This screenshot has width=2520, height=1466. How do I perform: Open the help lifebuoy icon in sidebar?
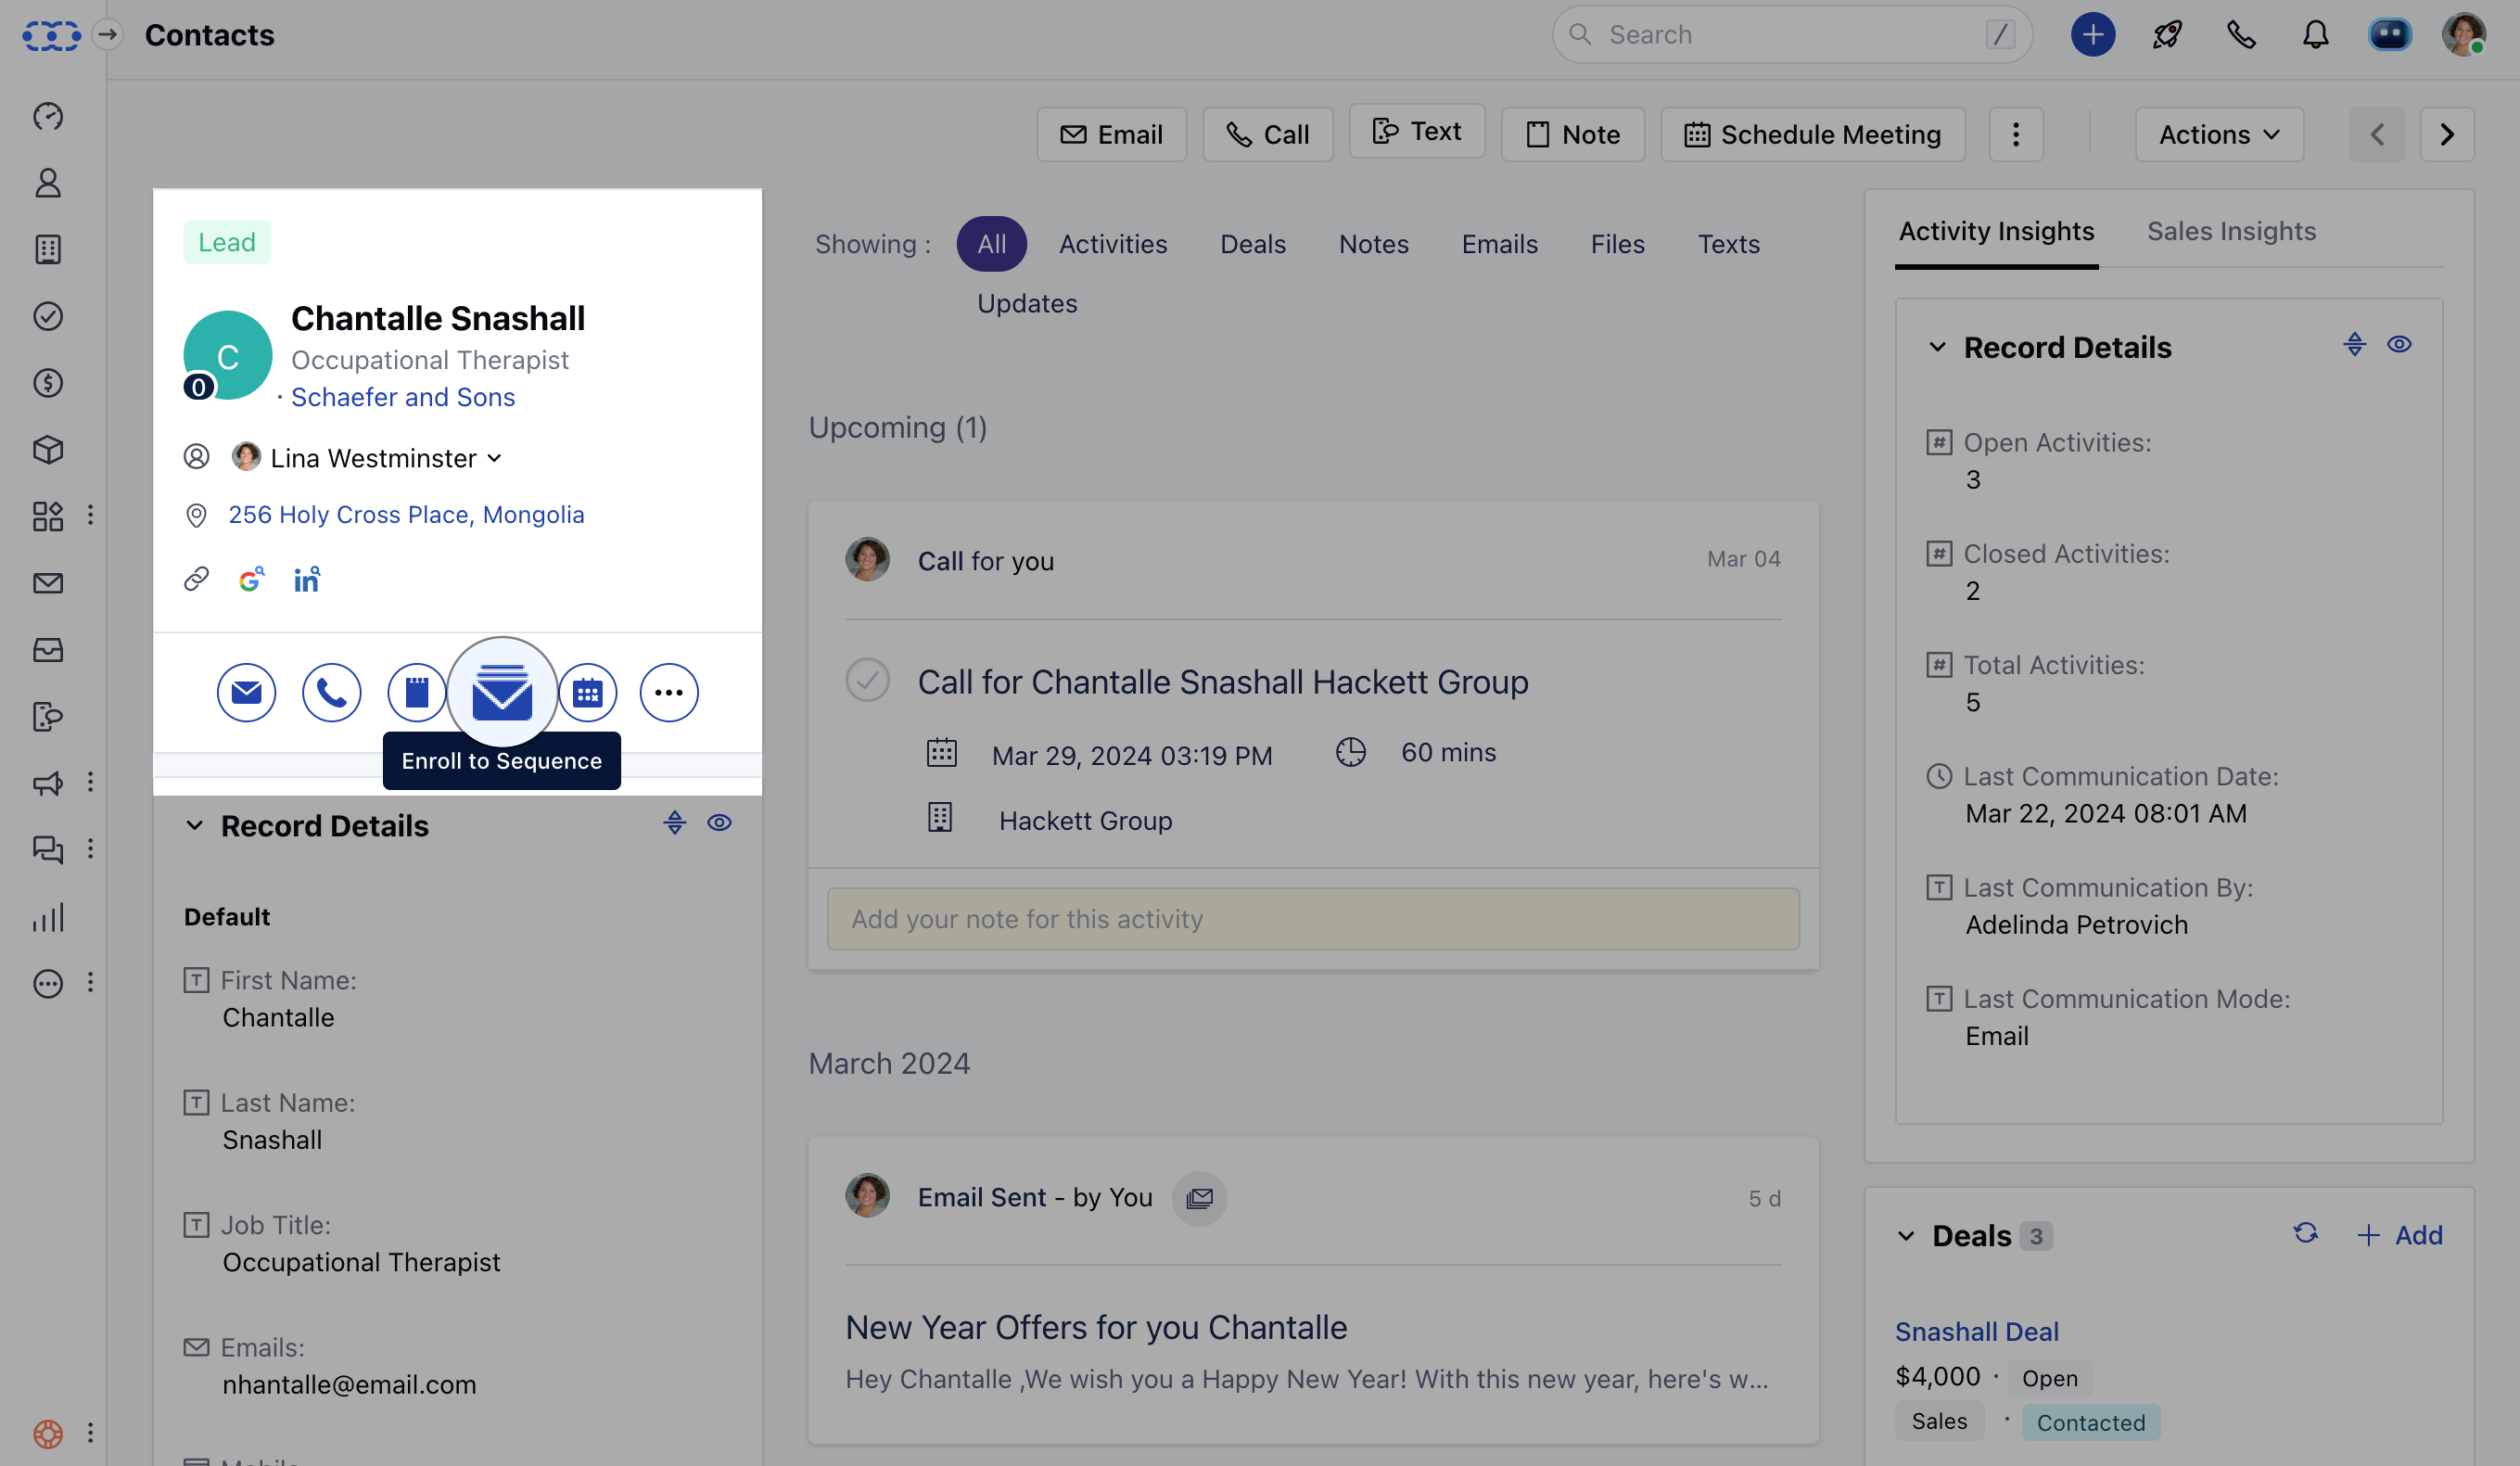(48, 1433)
